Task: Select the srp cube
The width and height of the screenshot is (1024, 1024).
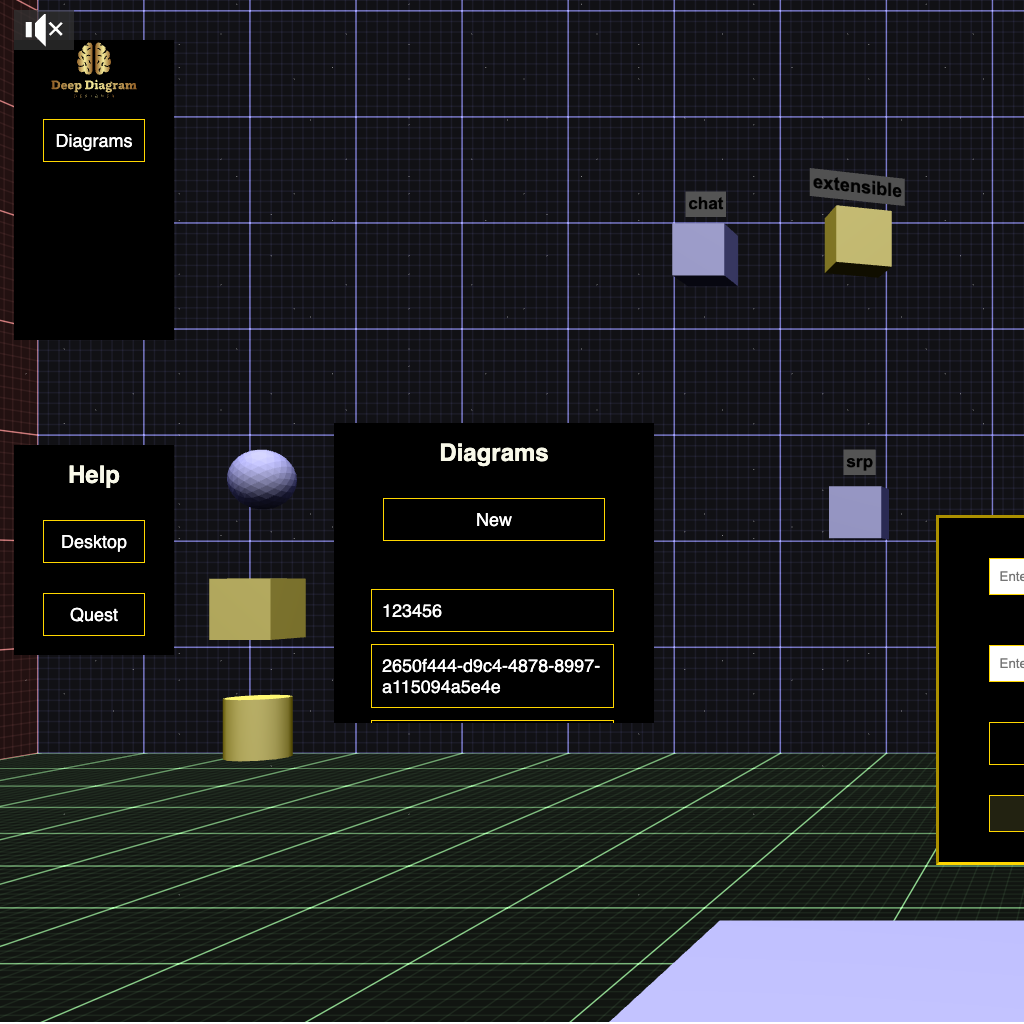Action: [x=856, y=512]
